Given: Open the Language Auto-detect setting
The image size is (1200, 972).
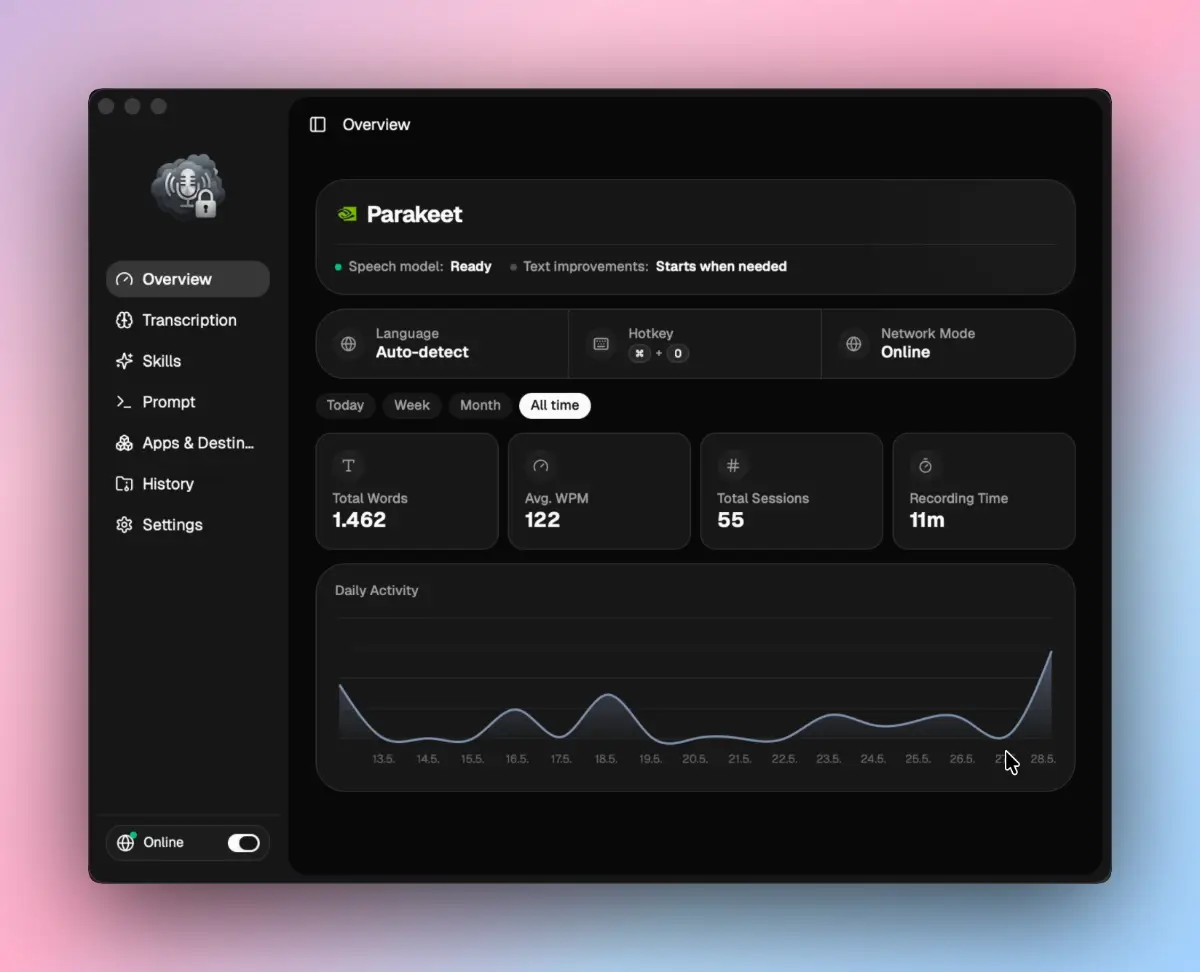Looking at the screenshot, I should [x=442, y=344].
